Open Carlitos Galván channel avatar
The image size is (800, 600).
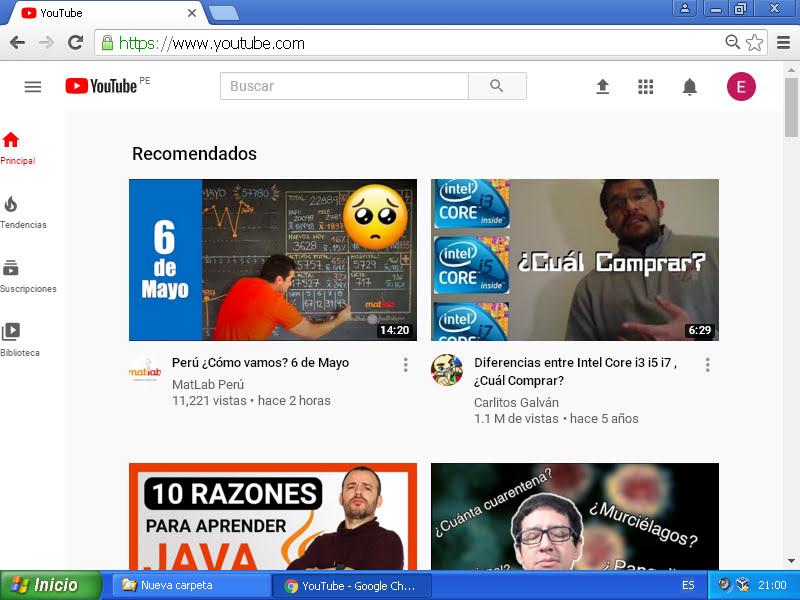tap(447, 370)
